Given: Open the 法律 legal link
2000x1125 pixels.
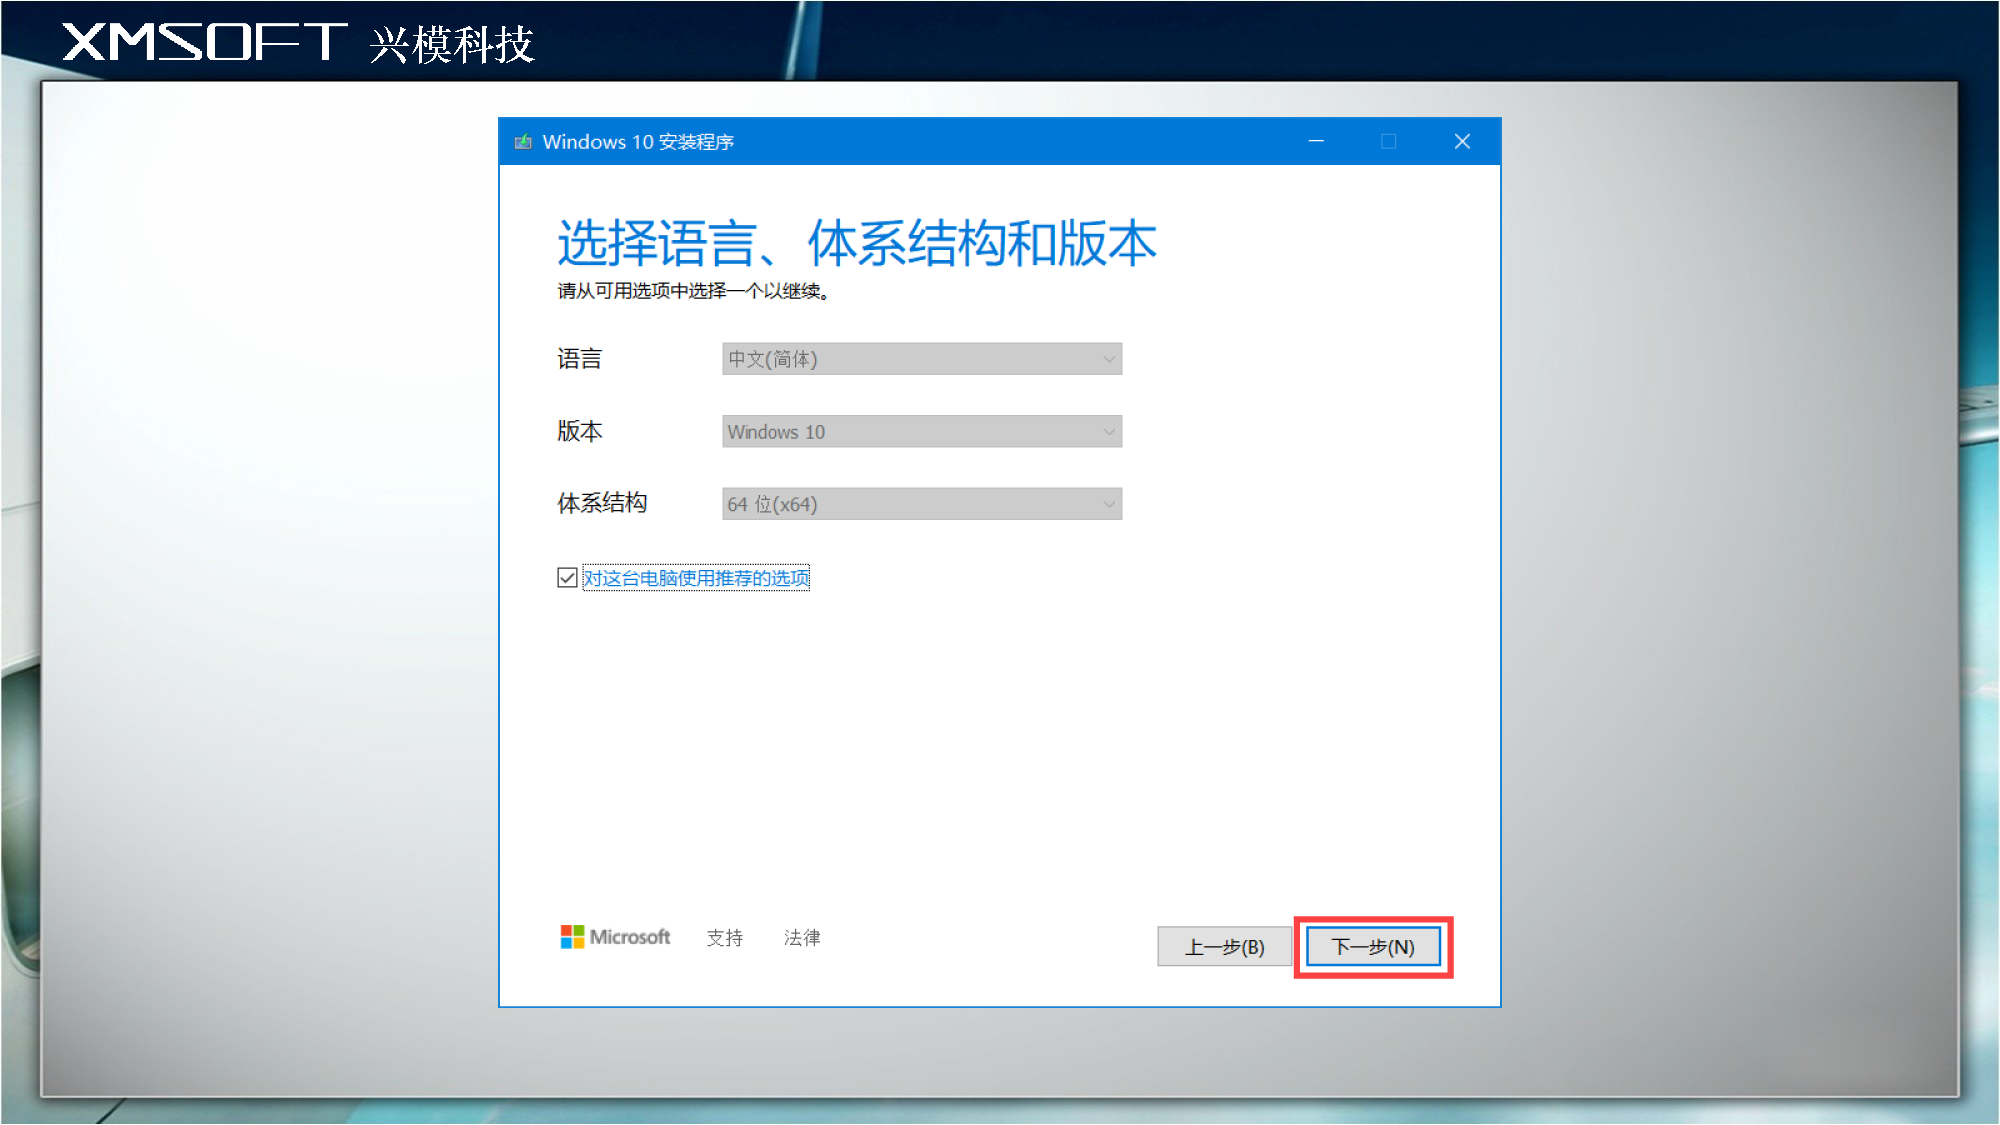Looking at the screenshot, I should coord(802,938).
